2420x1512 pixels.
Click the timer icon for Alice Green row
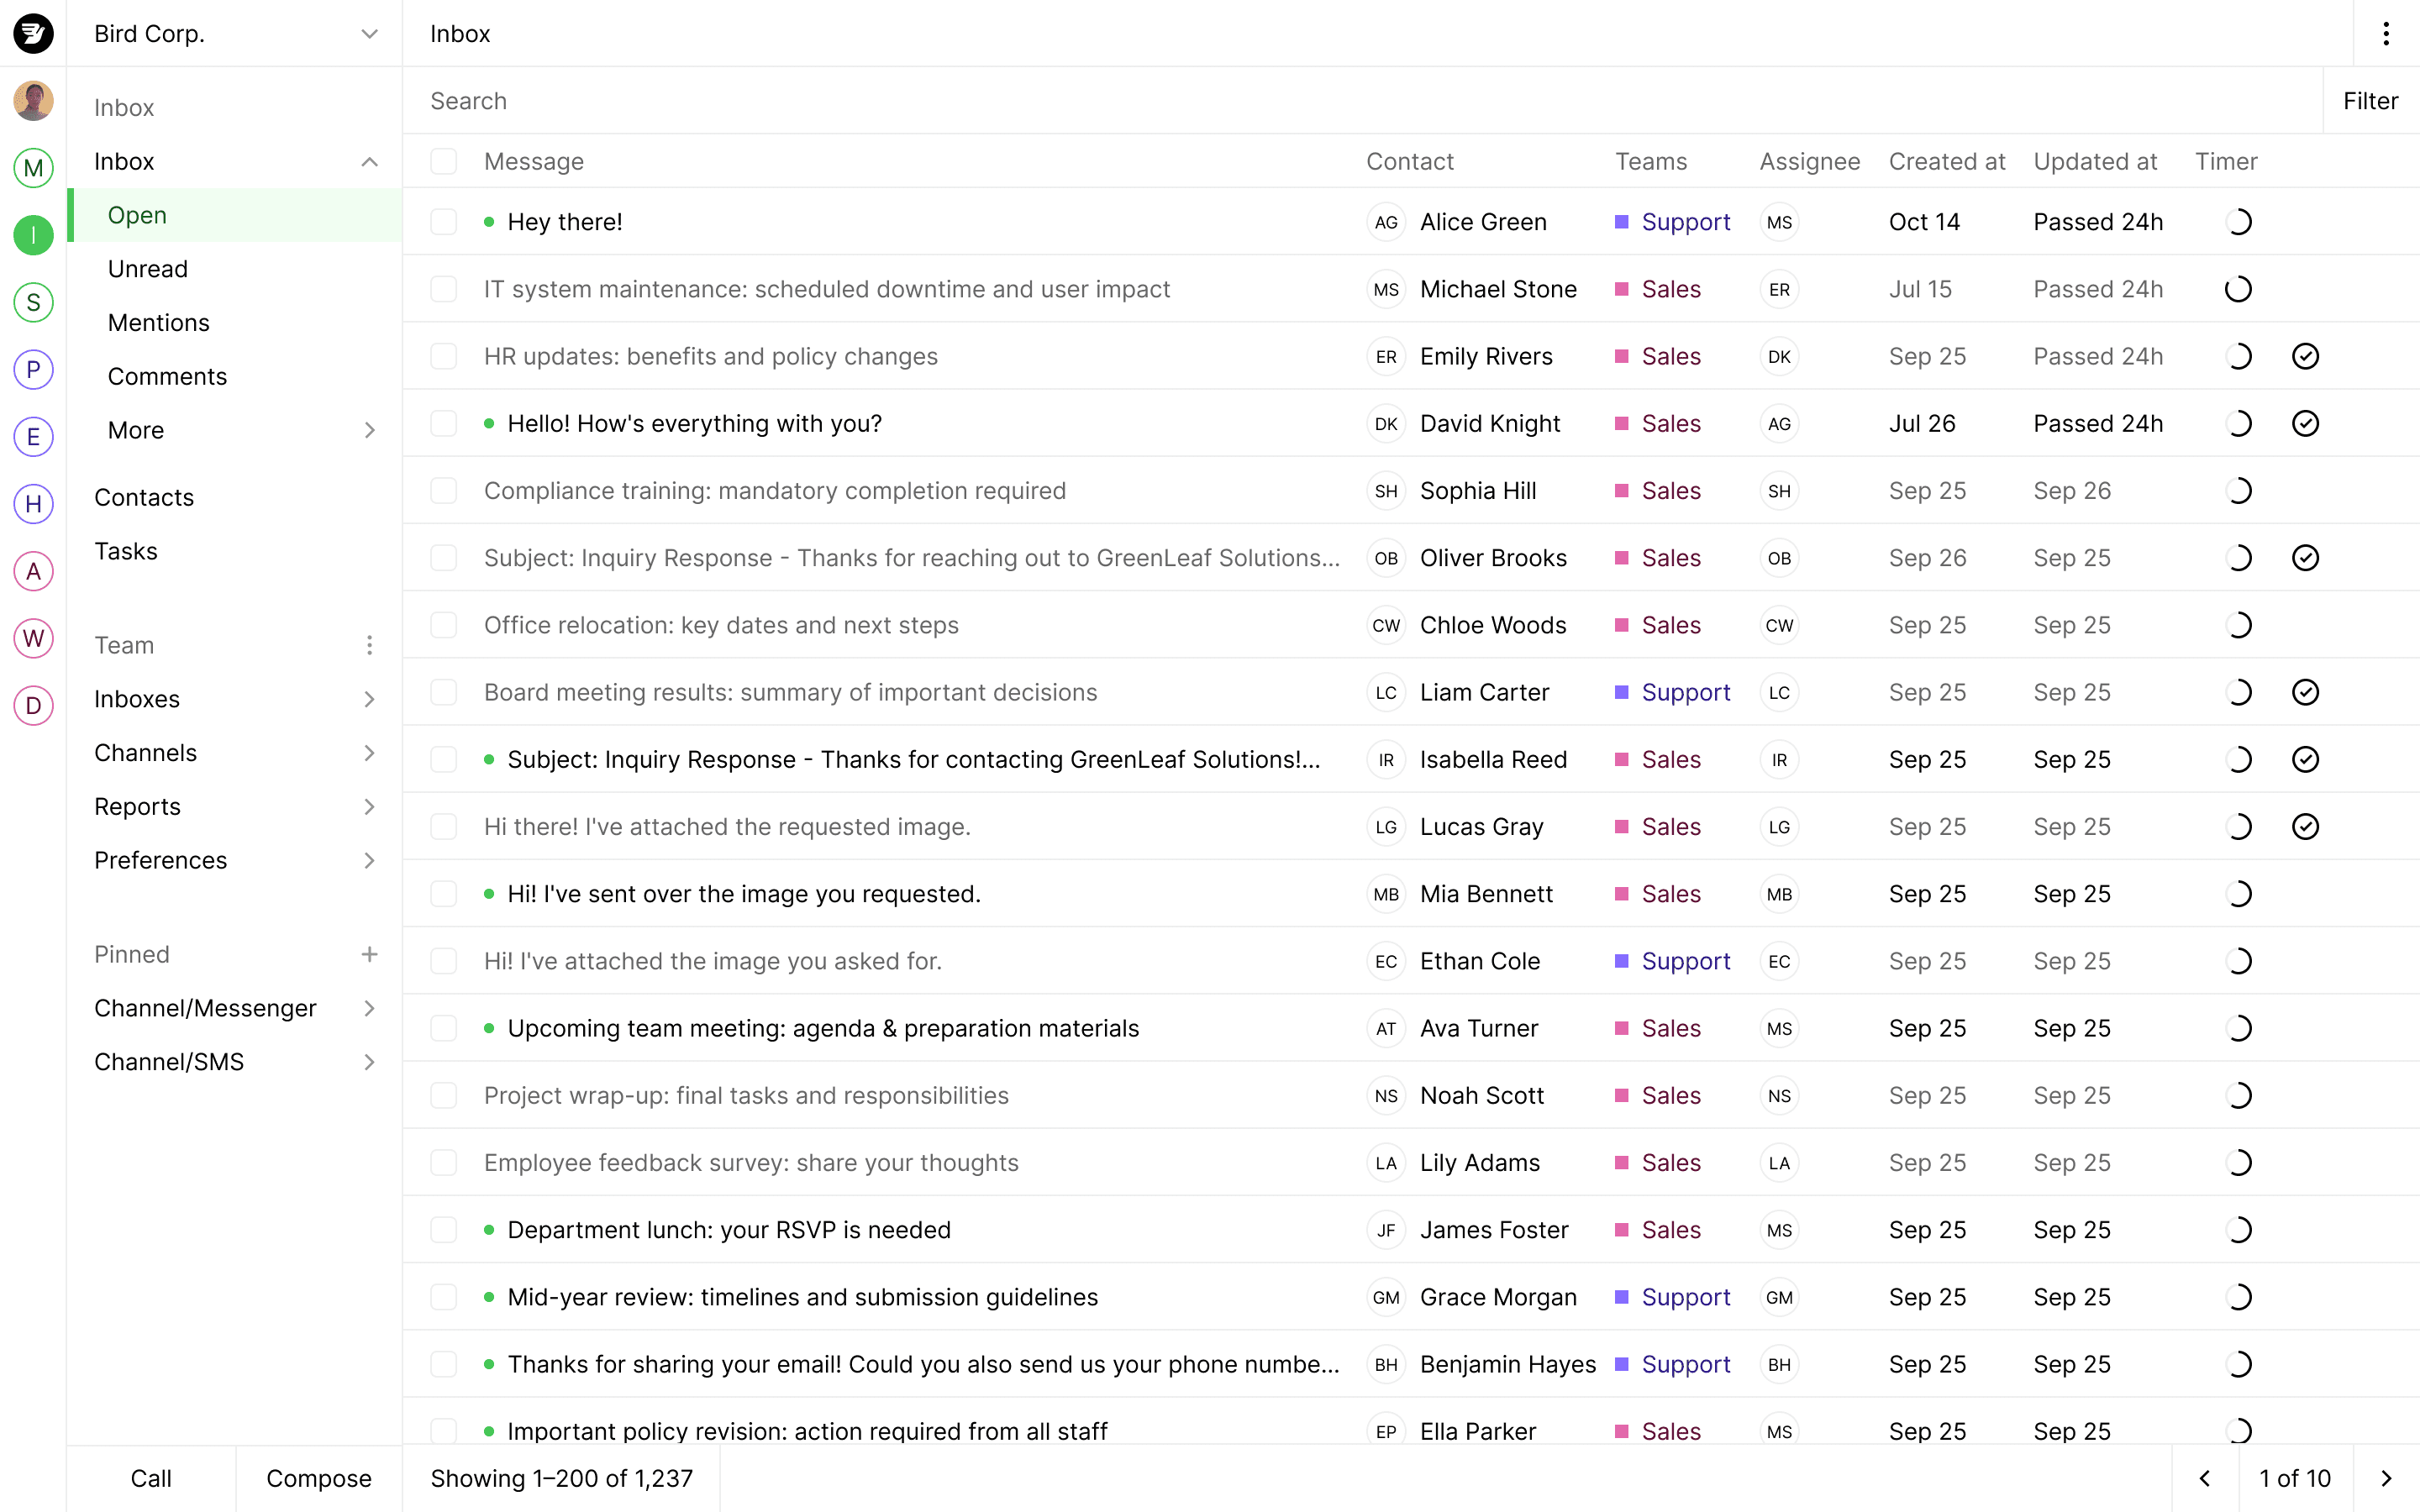click(x=2237, y=221)
